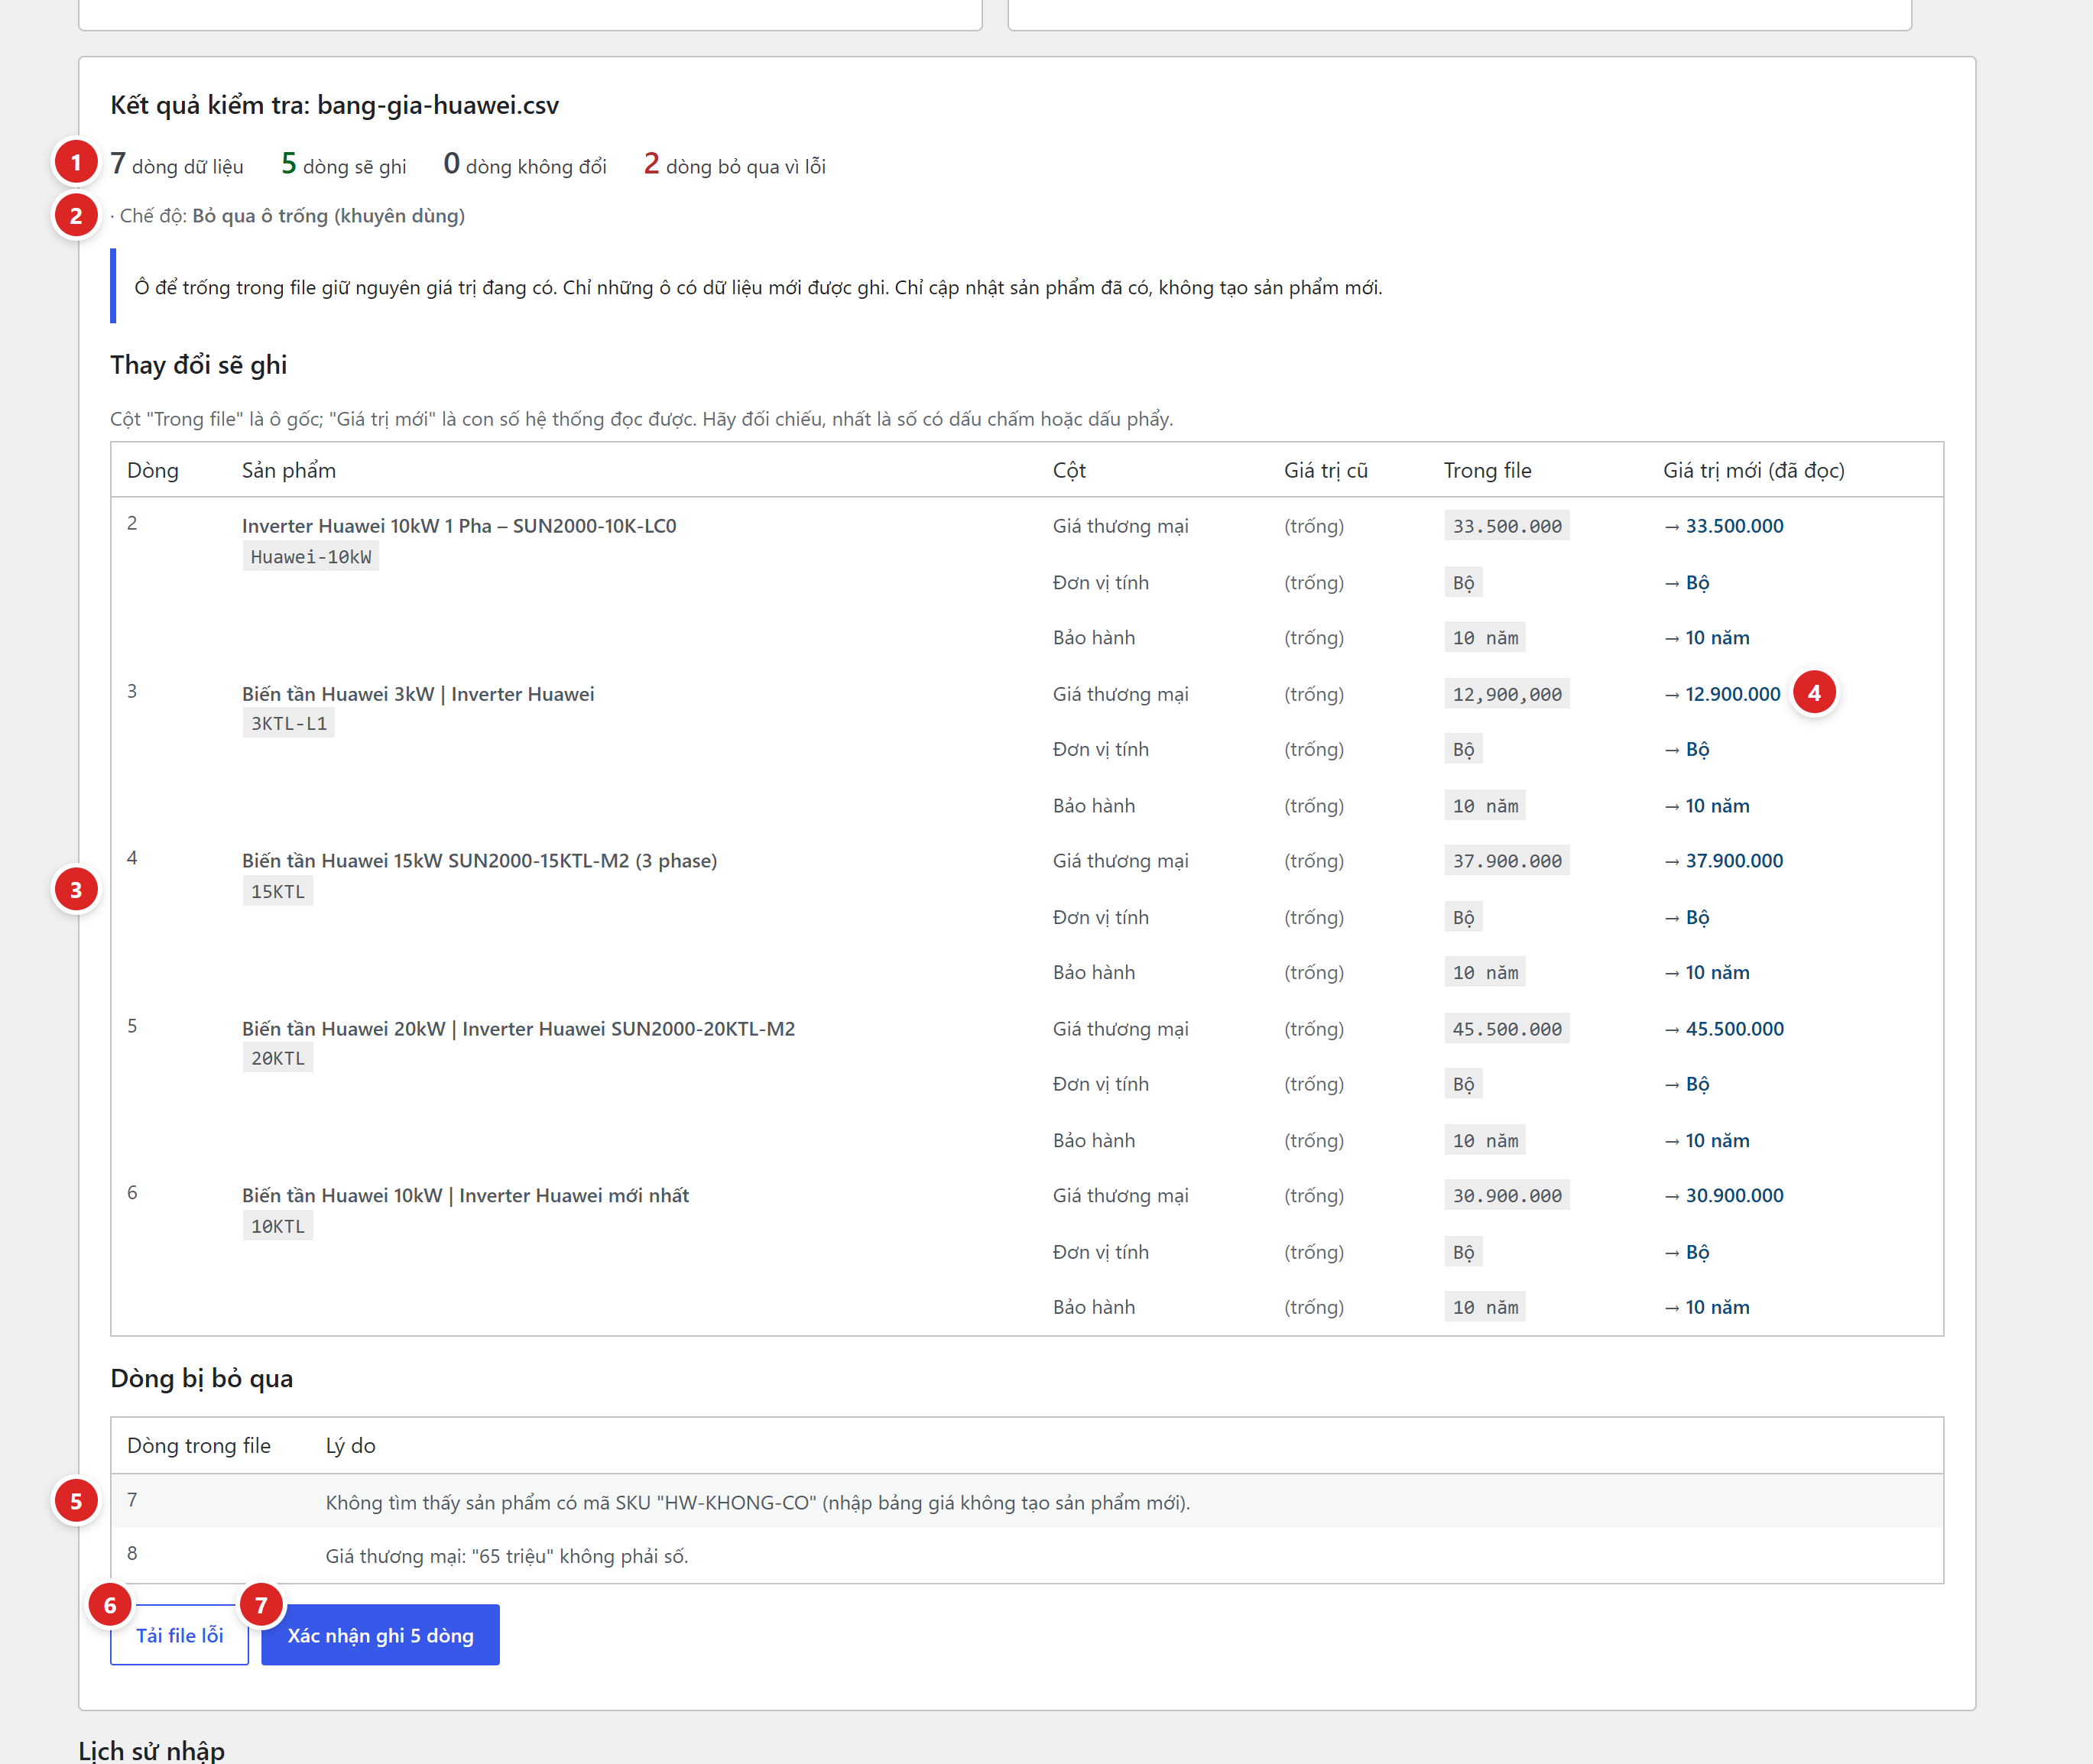Click new value '→ 45.500.000'

1723,1029
